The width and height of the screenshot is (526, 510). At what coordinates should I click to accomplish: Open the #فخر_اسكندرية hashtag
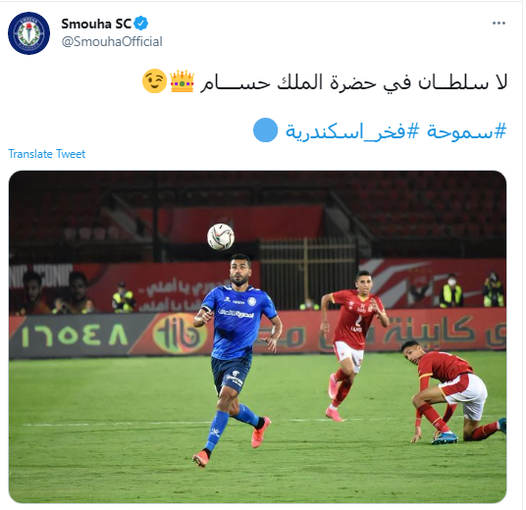pyautogui.click(x=352, y=131)
